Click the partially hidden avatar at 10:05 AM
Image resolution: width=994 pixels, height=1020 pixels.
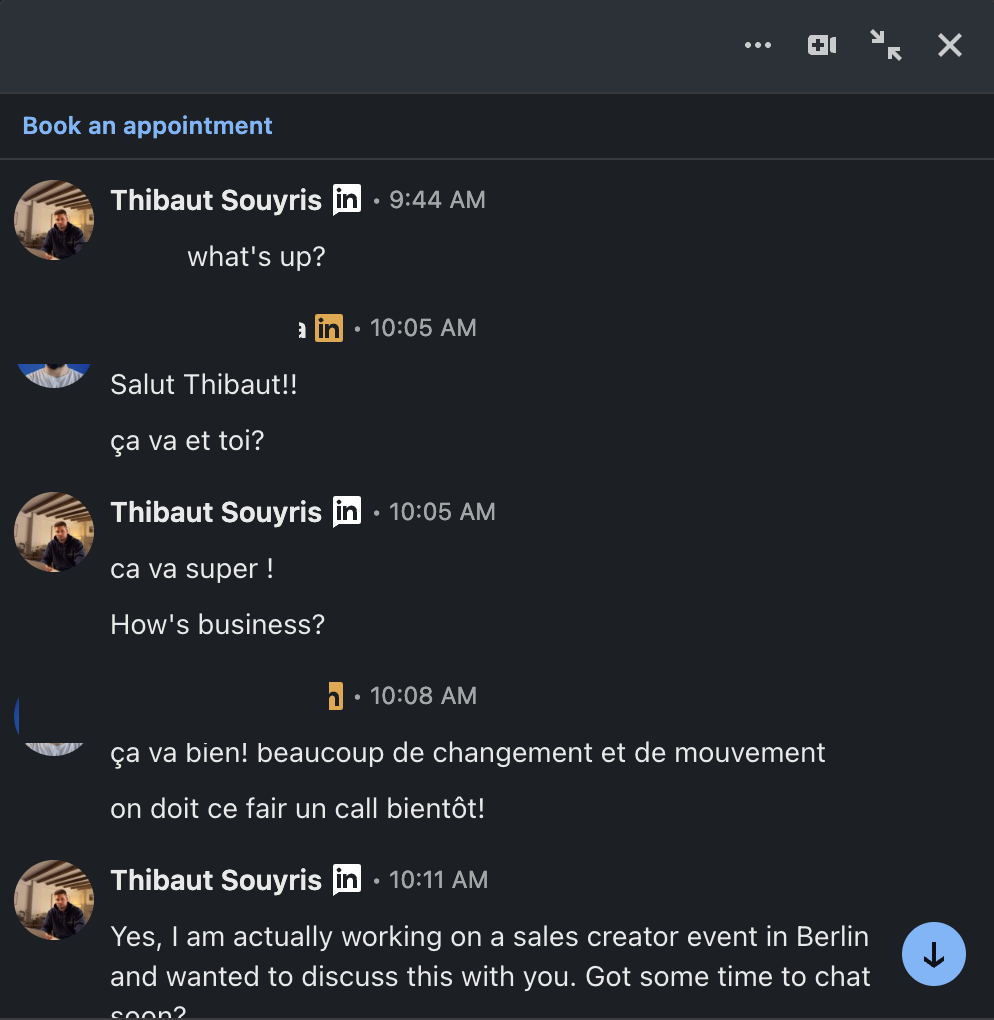click(x=54, y=374)
